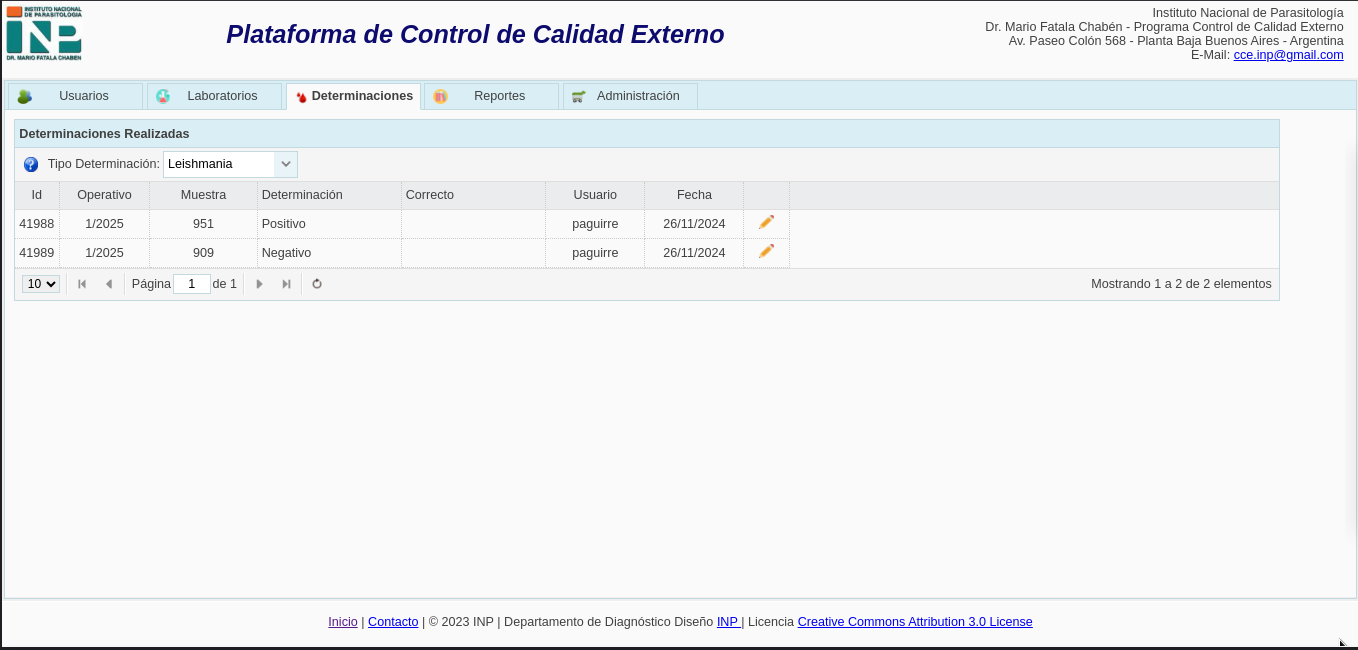This screenshot has width=1358, height=650.
Task: Select the Administración tab
Action: (x=630, y=96)
